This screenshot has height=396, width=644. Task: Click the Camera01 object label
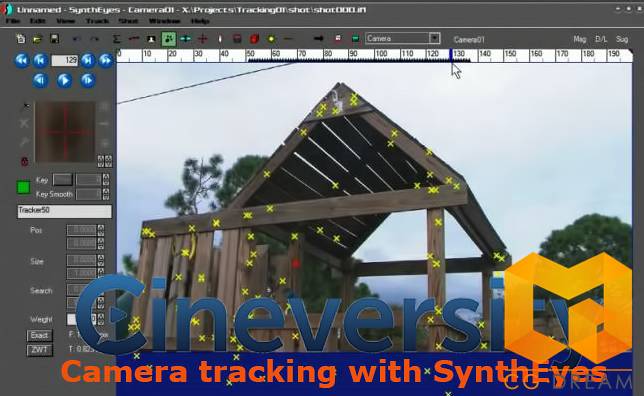pos(469,40)
